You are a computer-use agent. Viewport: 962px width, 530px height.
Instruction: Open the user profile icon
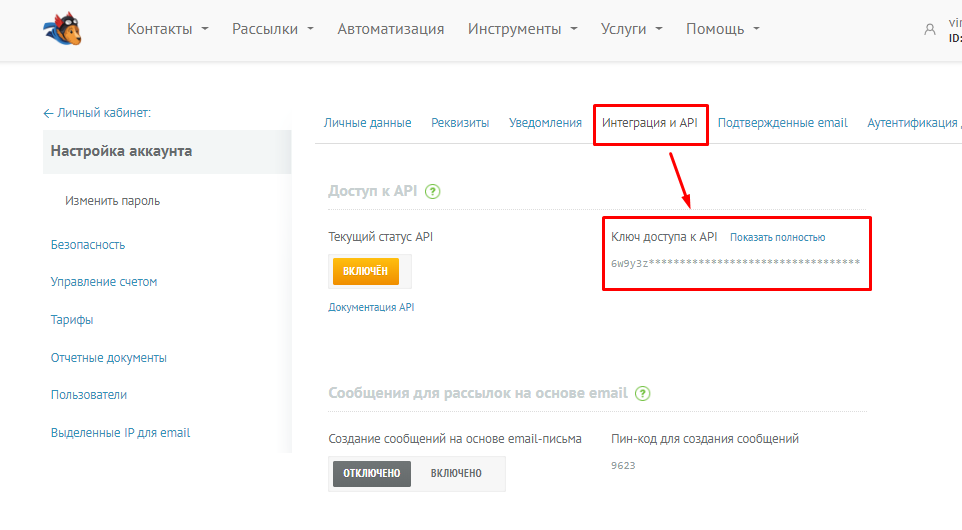click(929, 29)
